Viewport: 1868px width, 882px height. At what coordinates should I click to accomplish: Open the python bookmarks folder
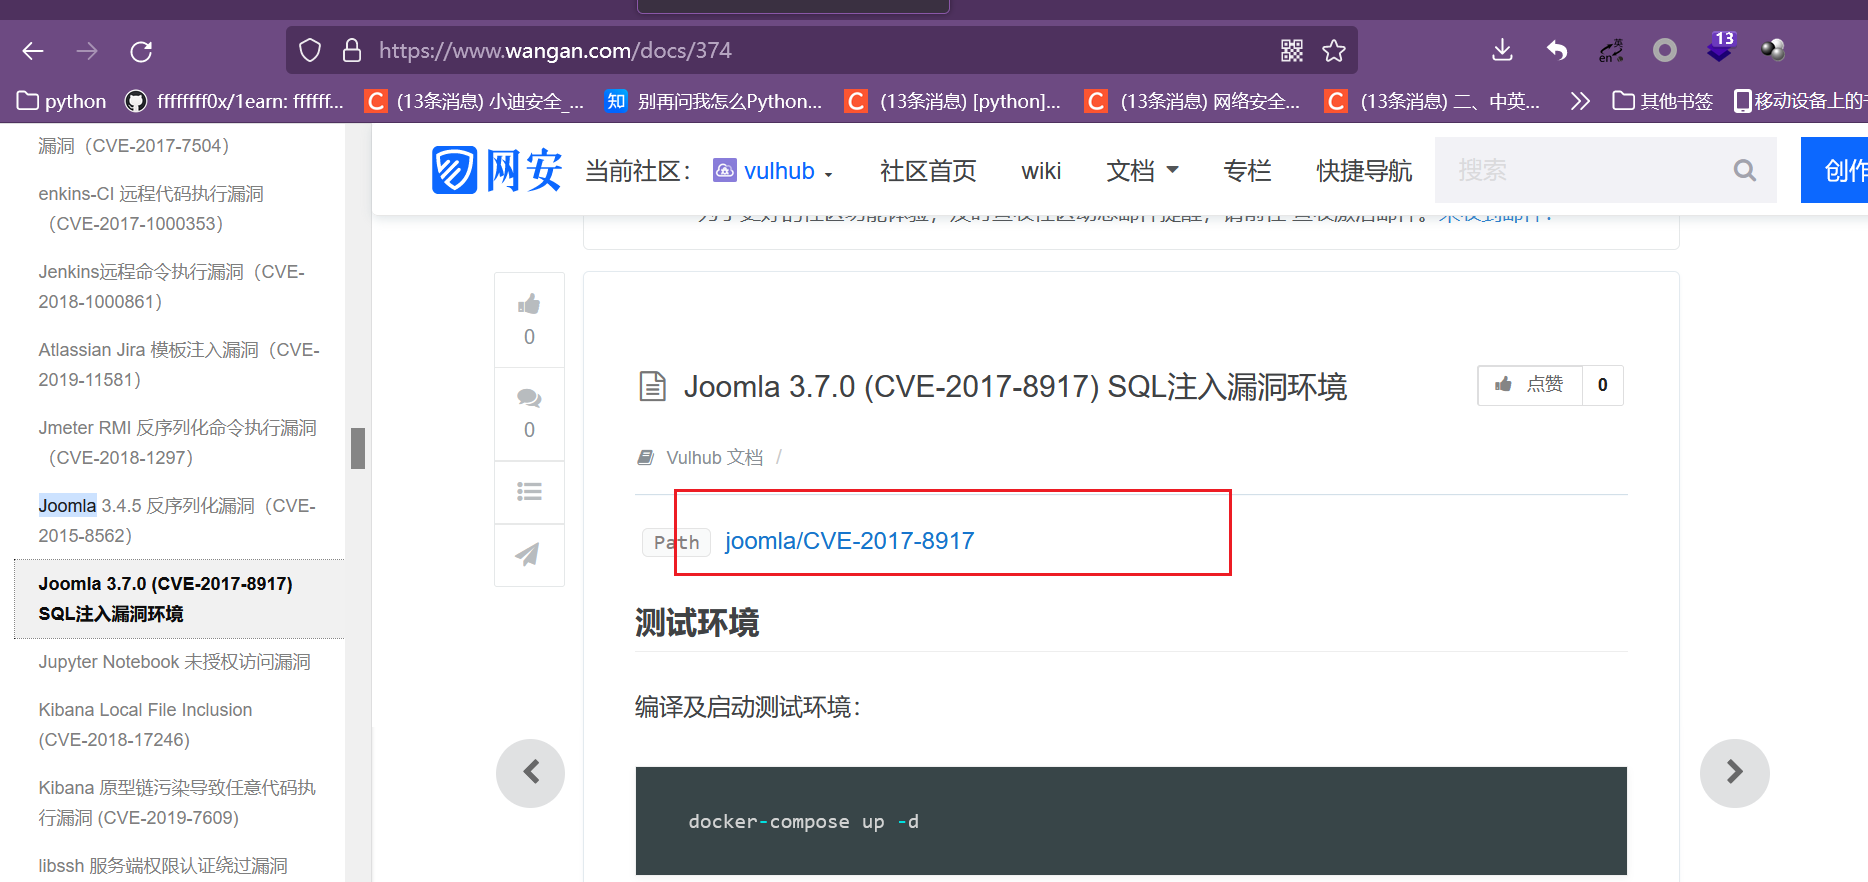(x=62, y=101)
